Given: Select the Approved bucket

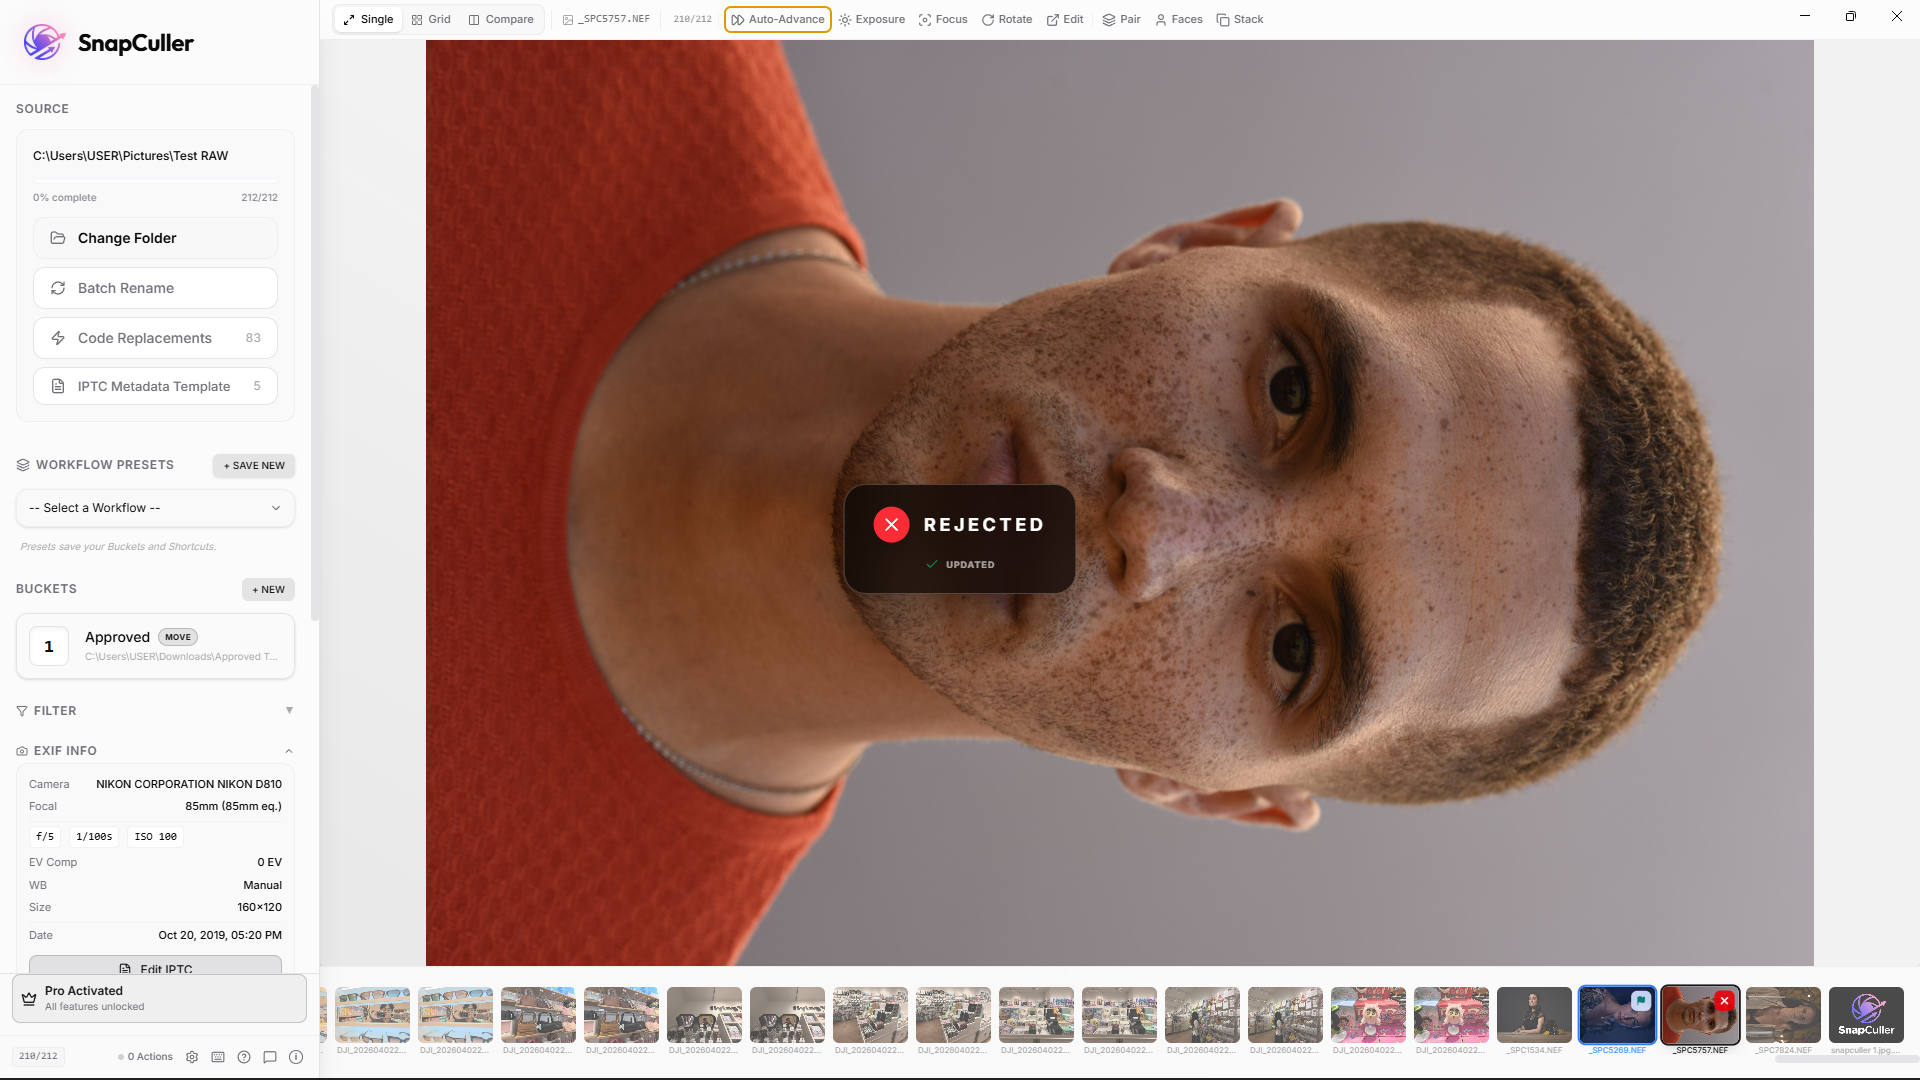Looking at the screenshot, I should tap(155, 646).
